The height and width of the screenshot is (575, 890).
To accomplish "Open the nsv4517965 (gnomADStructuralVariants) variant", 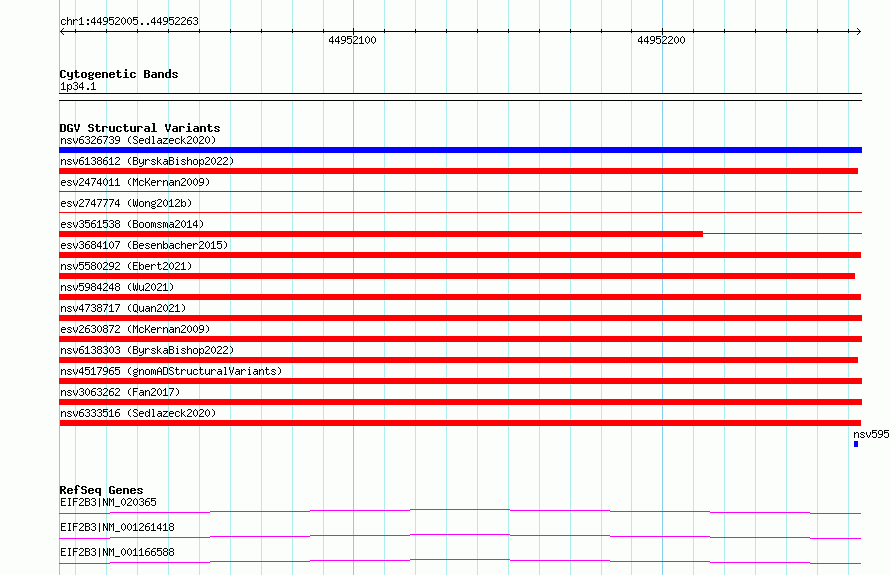I will tap(171, 371).
